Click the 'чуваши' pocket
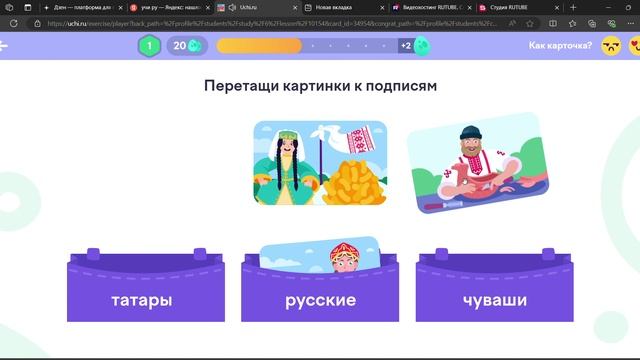 click(x=494, y=286)
